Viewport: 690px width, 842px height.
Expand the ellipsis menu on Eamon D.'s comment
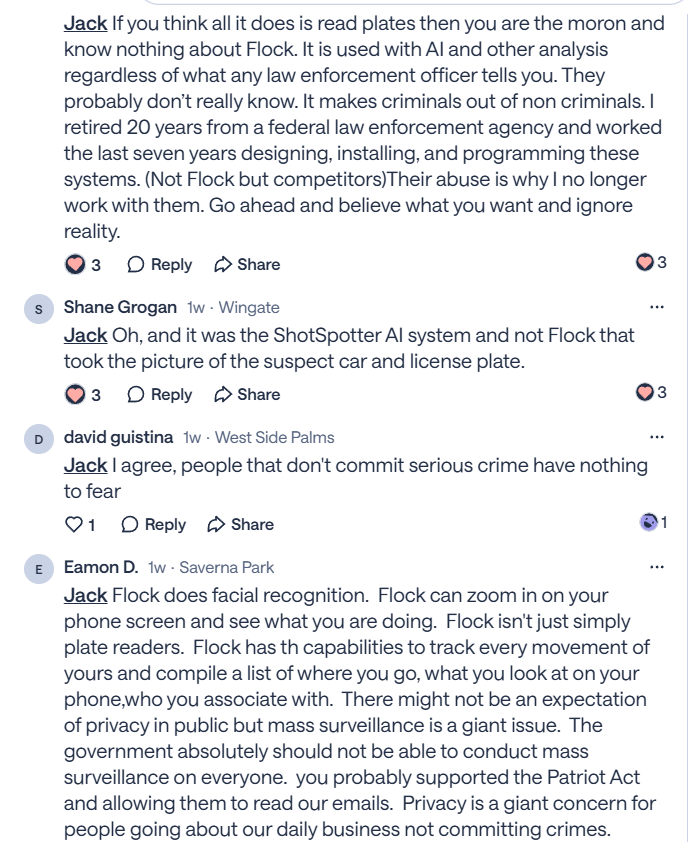click(x=656, y=567)
